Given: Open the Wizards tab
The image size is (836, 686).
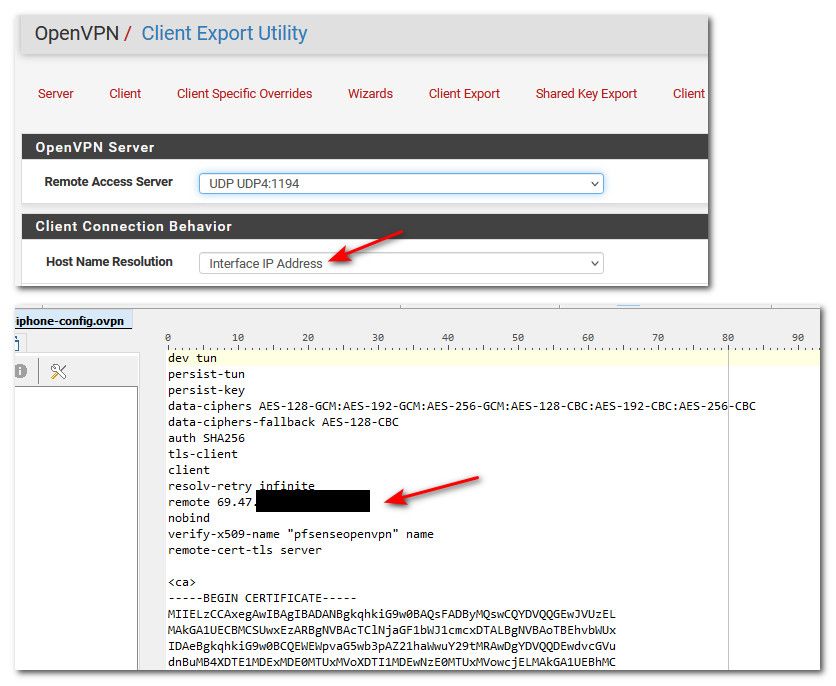Looking at the screenshot, I should pos(370,93).
